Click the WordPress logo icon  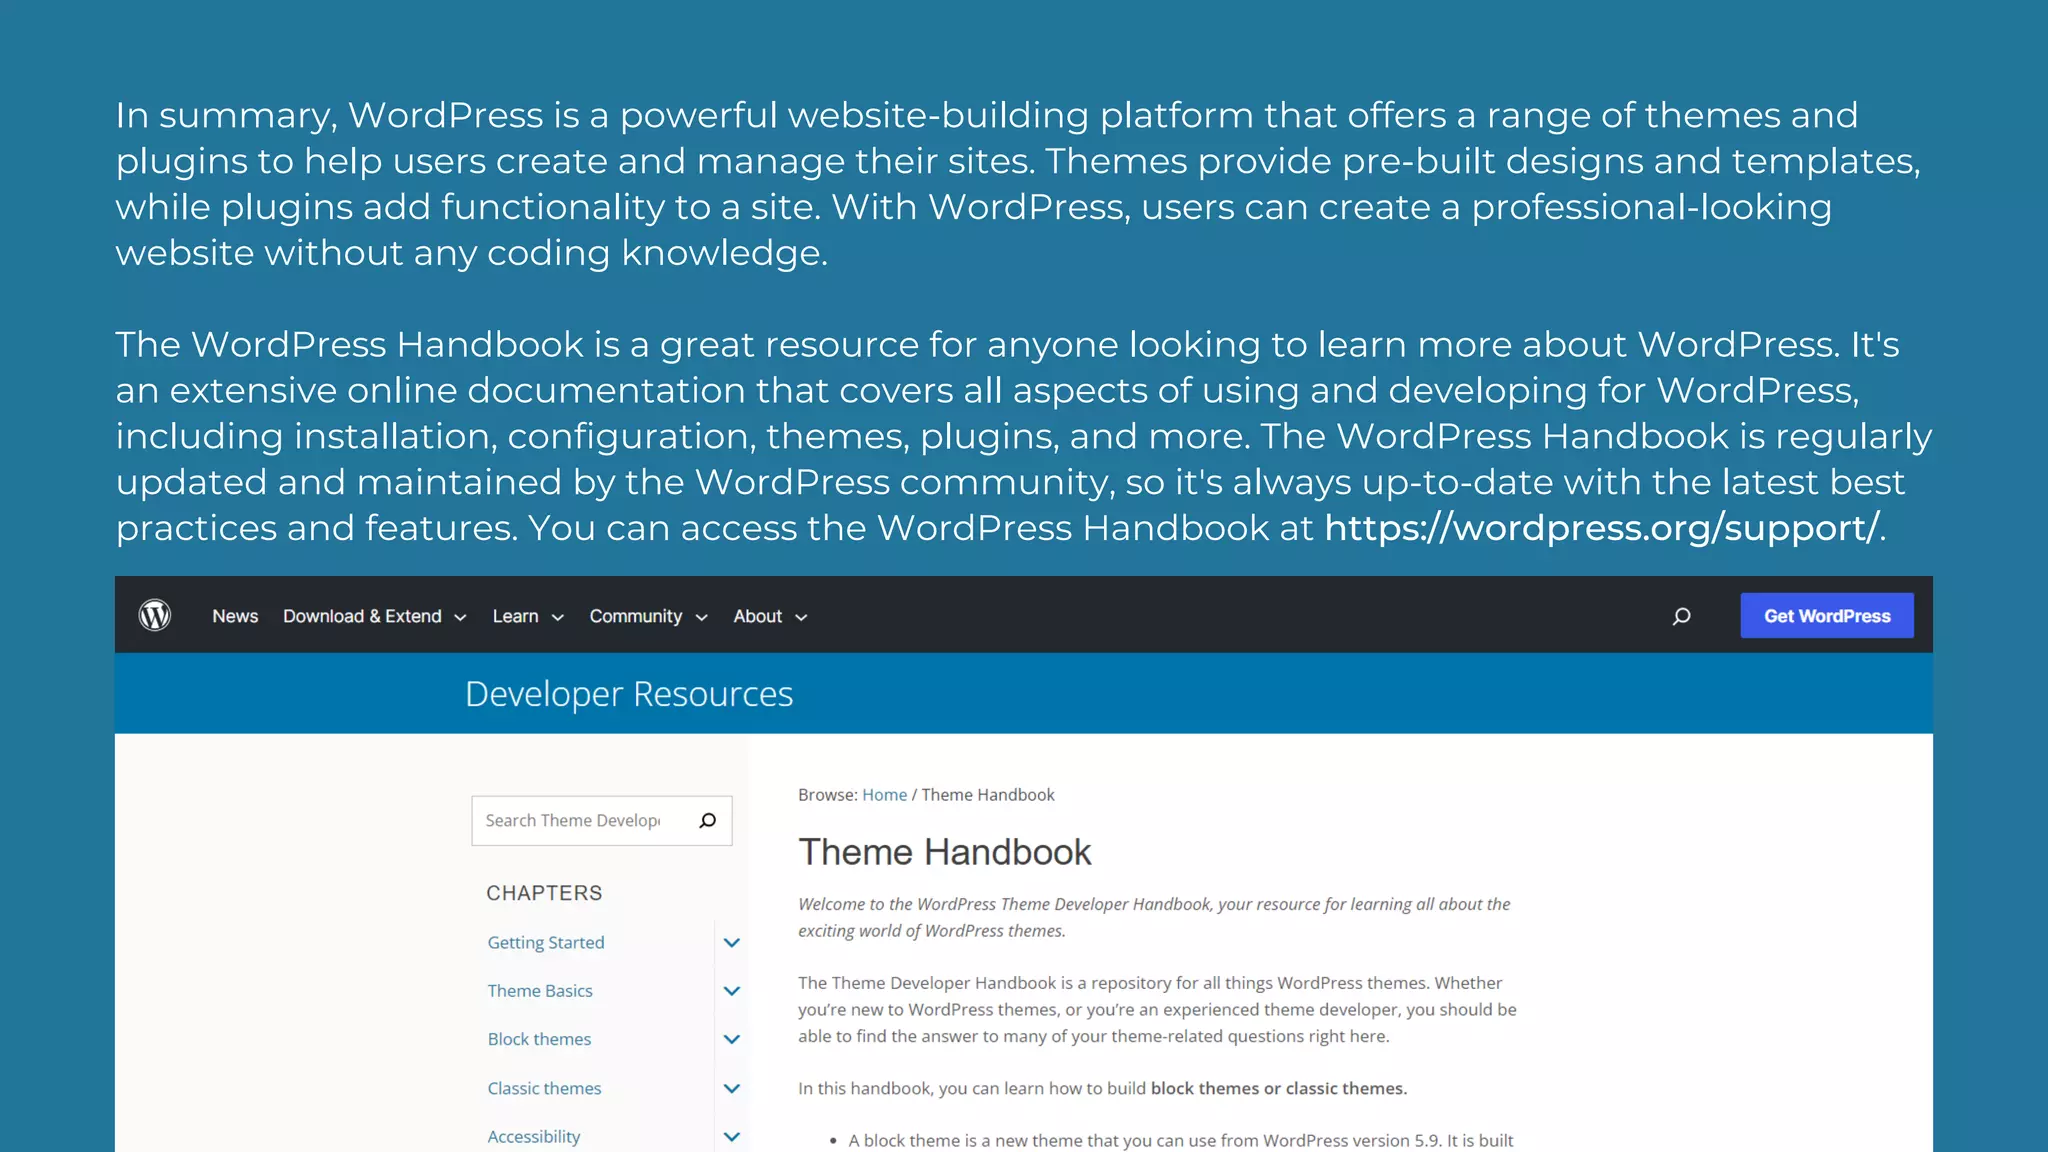tap(155, 615)
